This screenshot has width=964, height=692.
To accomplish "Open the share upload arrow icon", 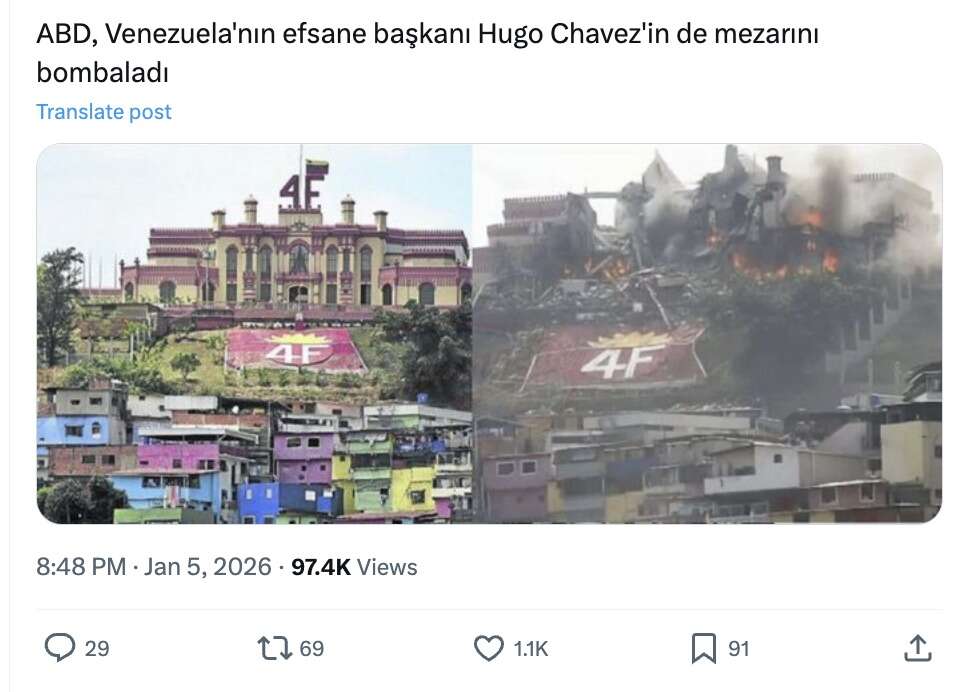I will tap(918, 648).
